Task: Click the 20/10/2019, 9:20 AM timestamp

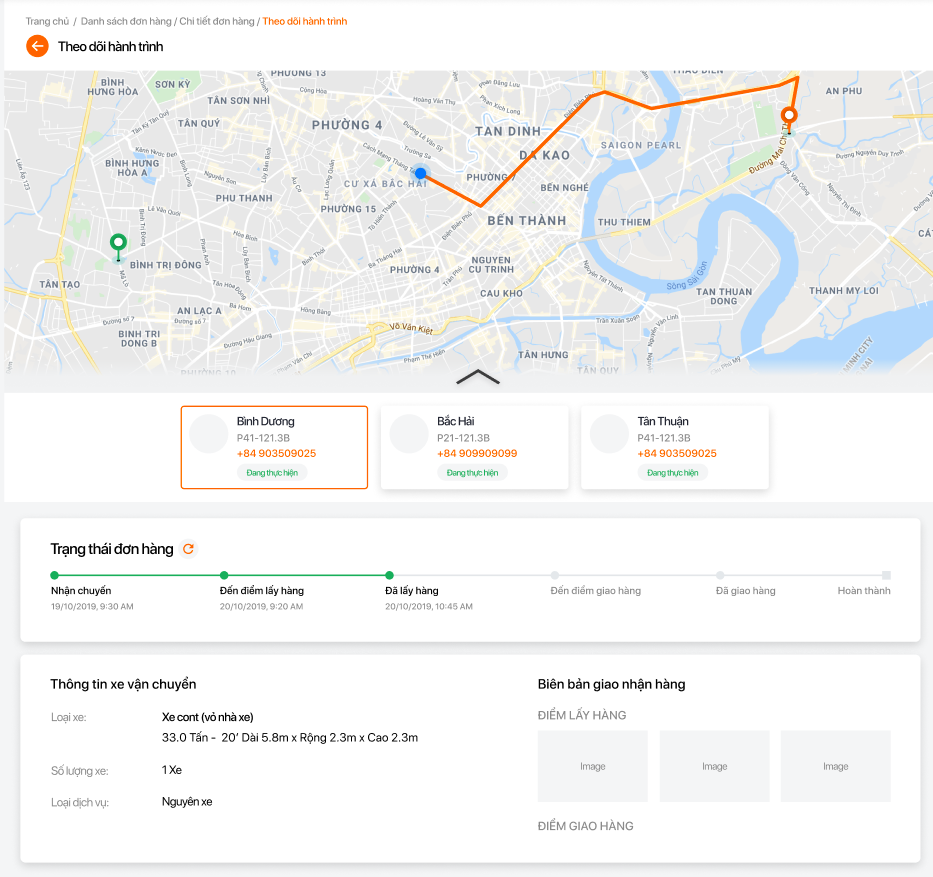Action: pyautogui.click(x=261, y=606)
